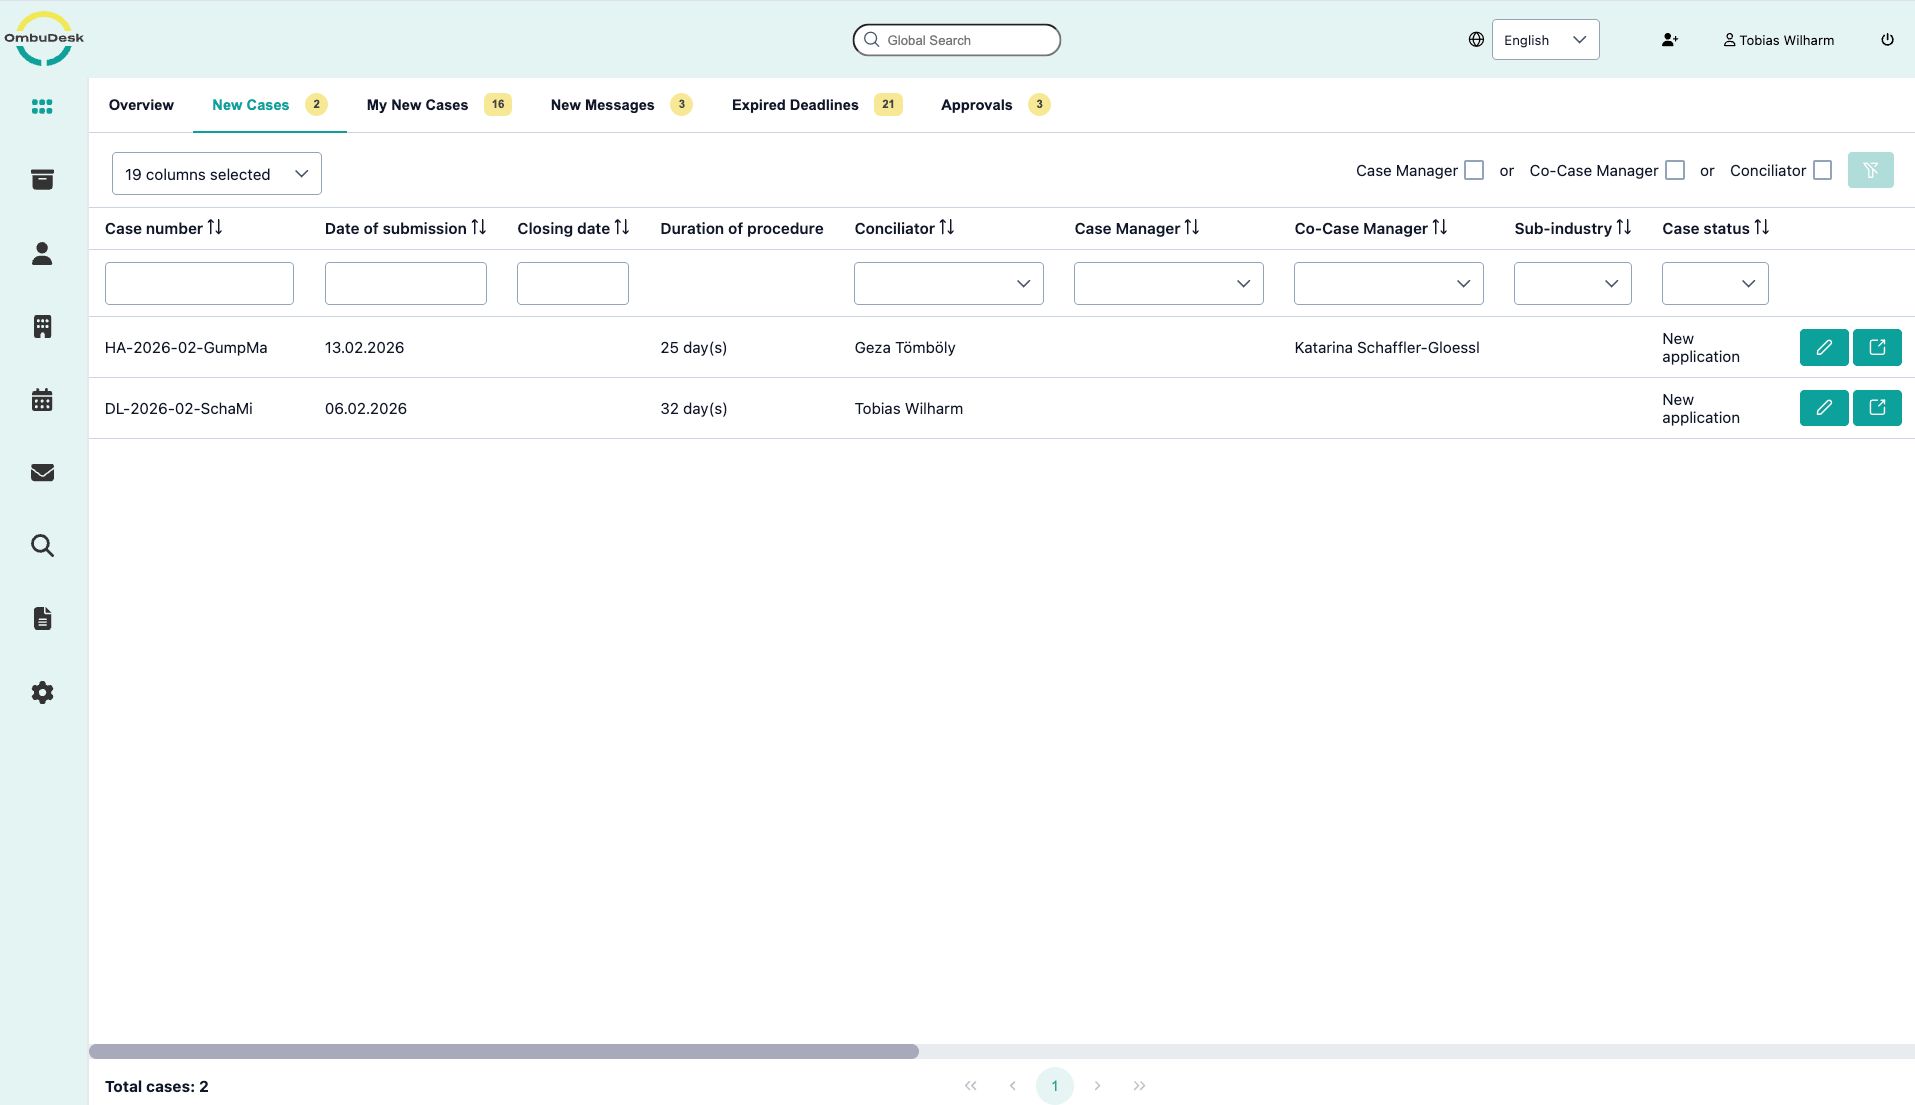Open the settings gear icon in sidebar
This screenshot has height=1105, width=1915.
coord(42,692)
